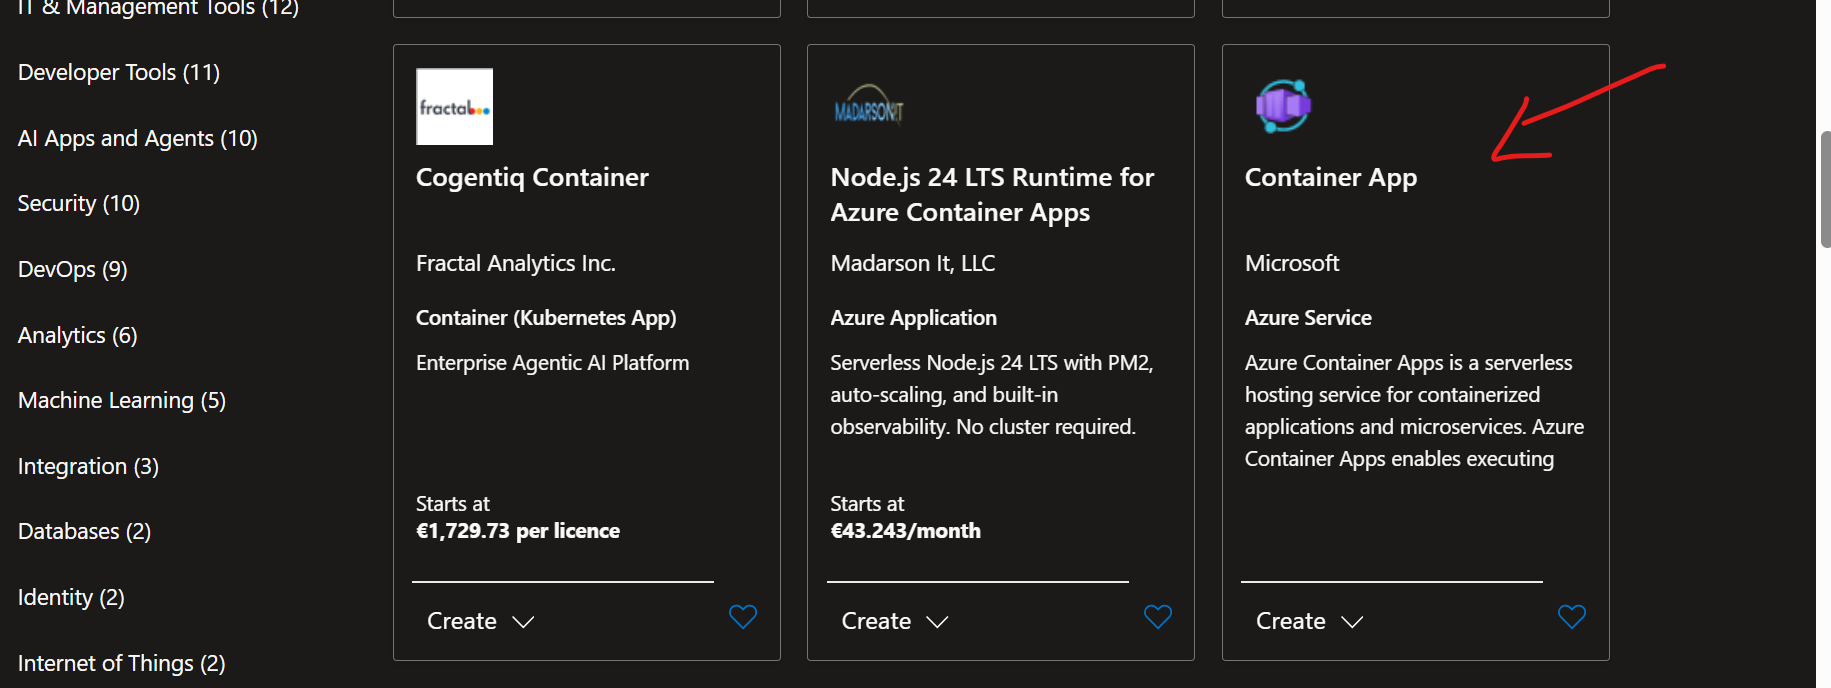This screenshot has width=1831, height=688.
Task: Click the Container (Kubernetes App) type label
Action: pyautogui.click(x=546, y=318)
